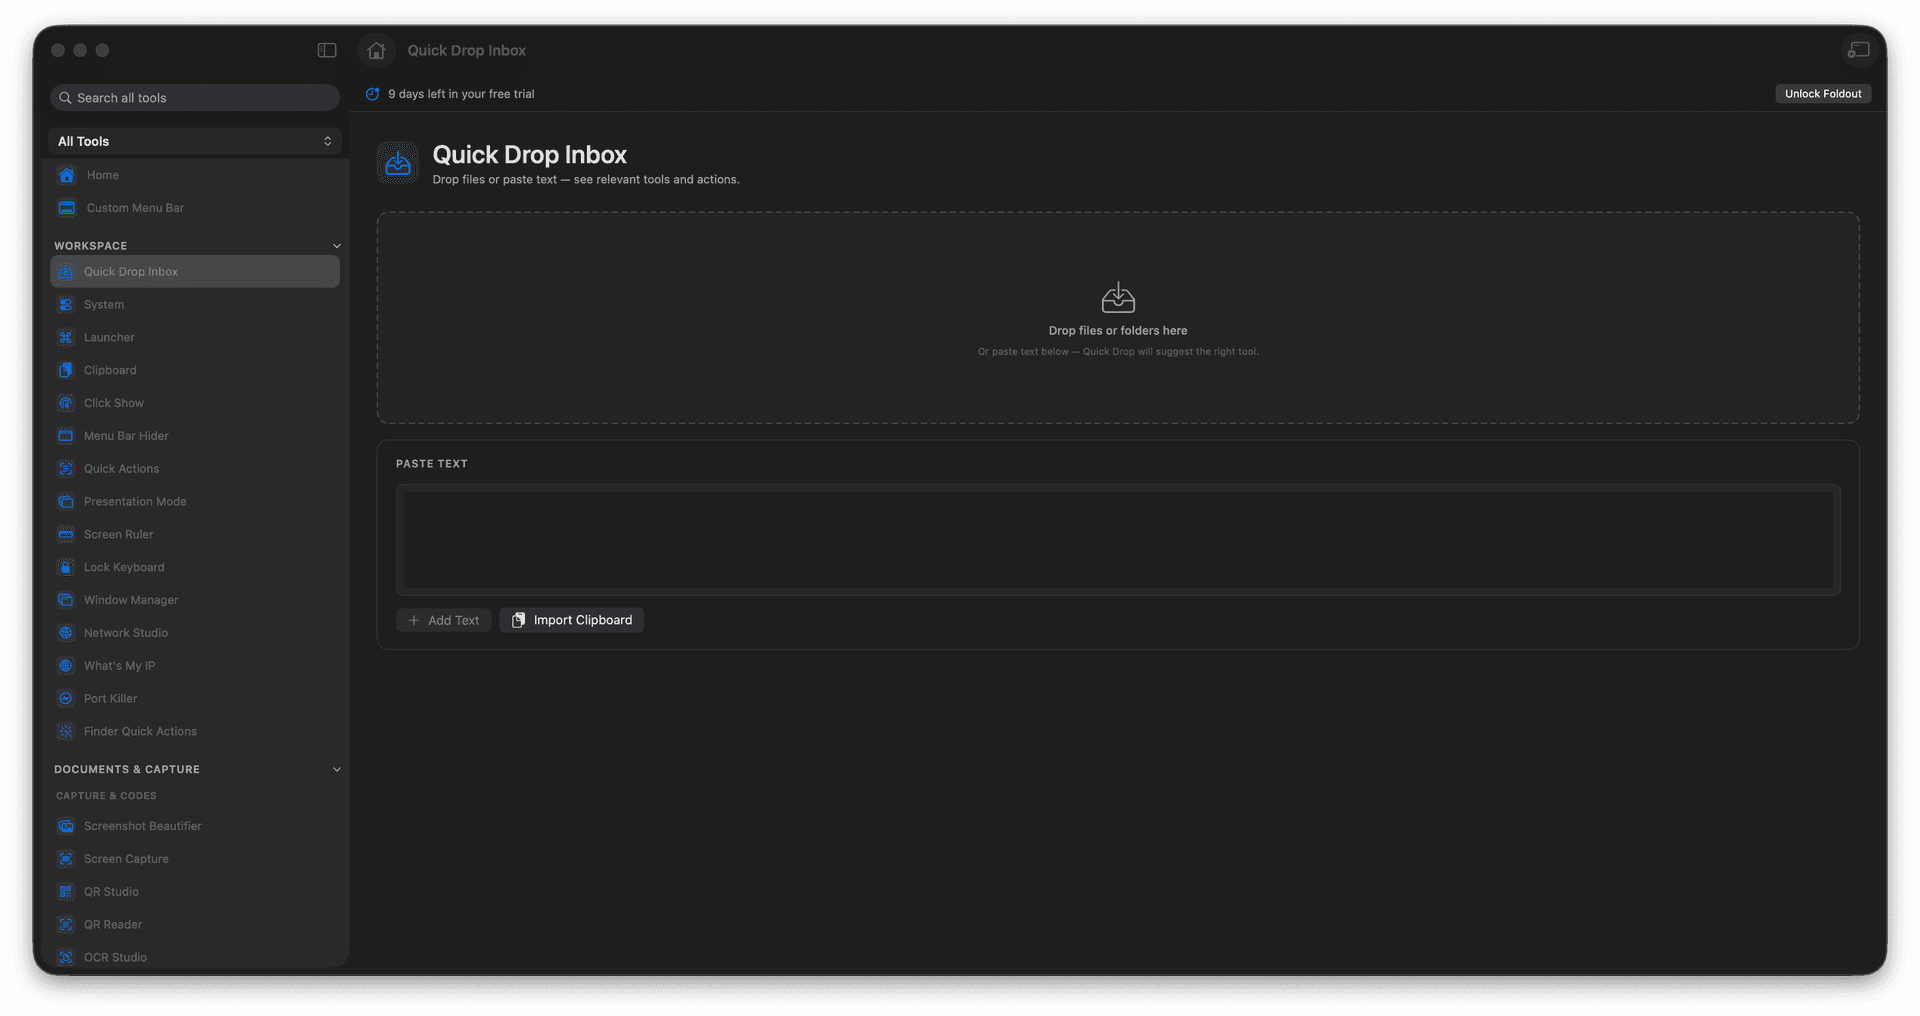Viewport: 1920px width, 1016px height.
Task: Select the Quick Actions icon
Action: pos(66,469)
